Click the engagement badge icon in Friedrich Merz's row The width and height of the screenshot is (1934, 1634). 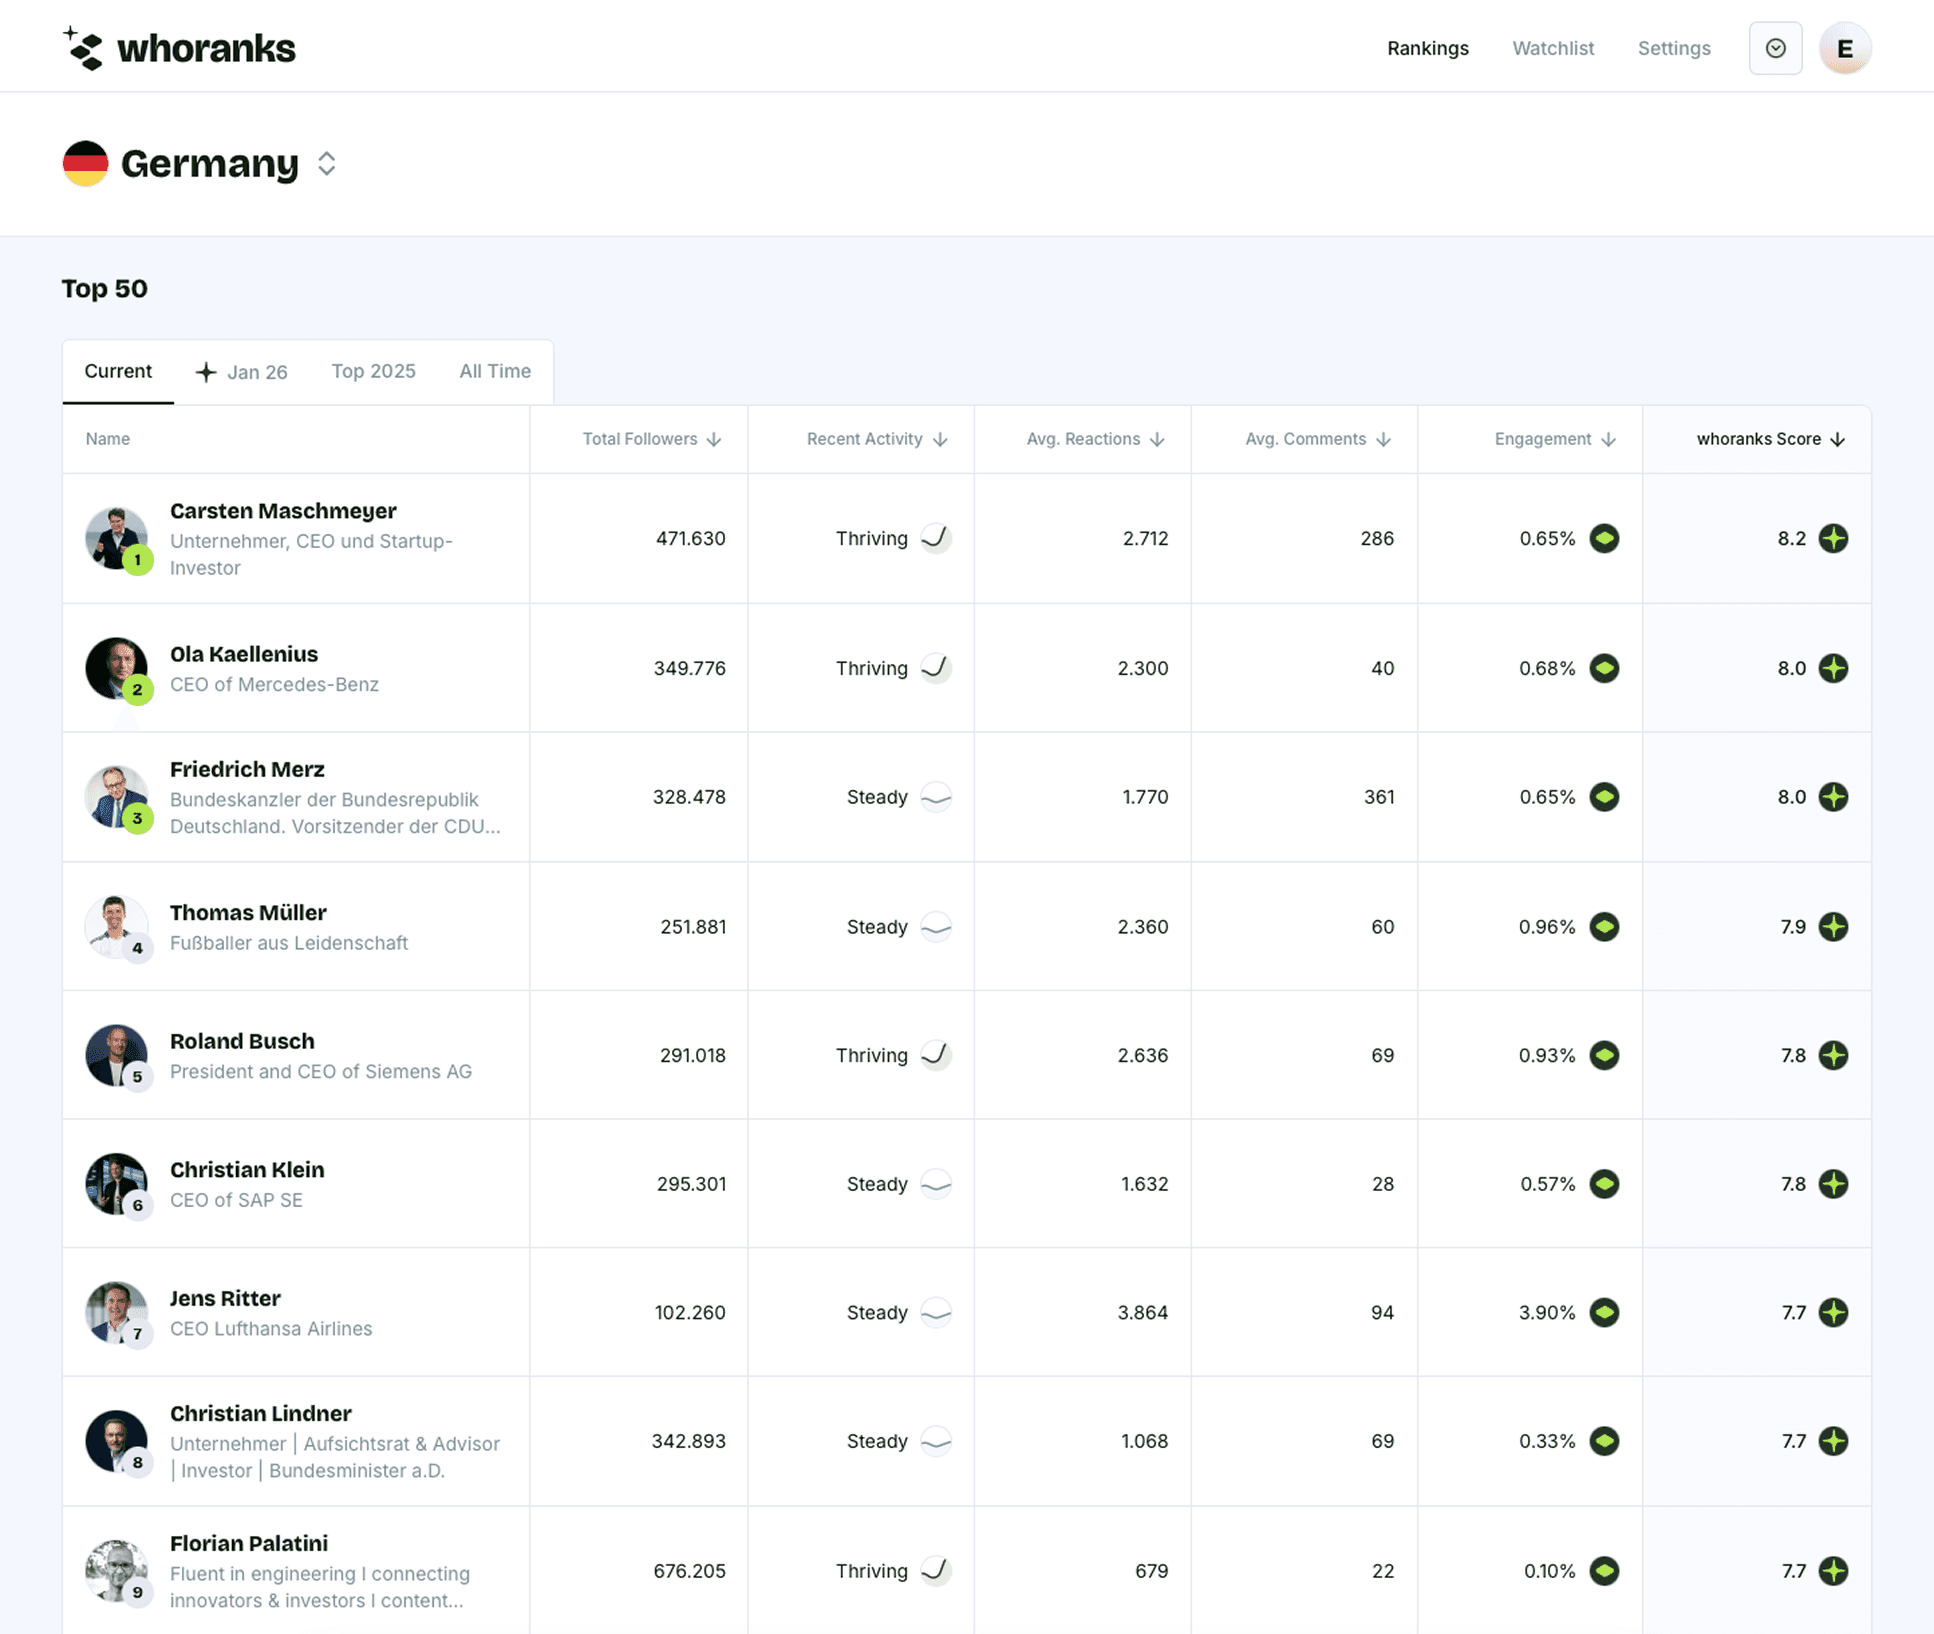point(1605,797)
